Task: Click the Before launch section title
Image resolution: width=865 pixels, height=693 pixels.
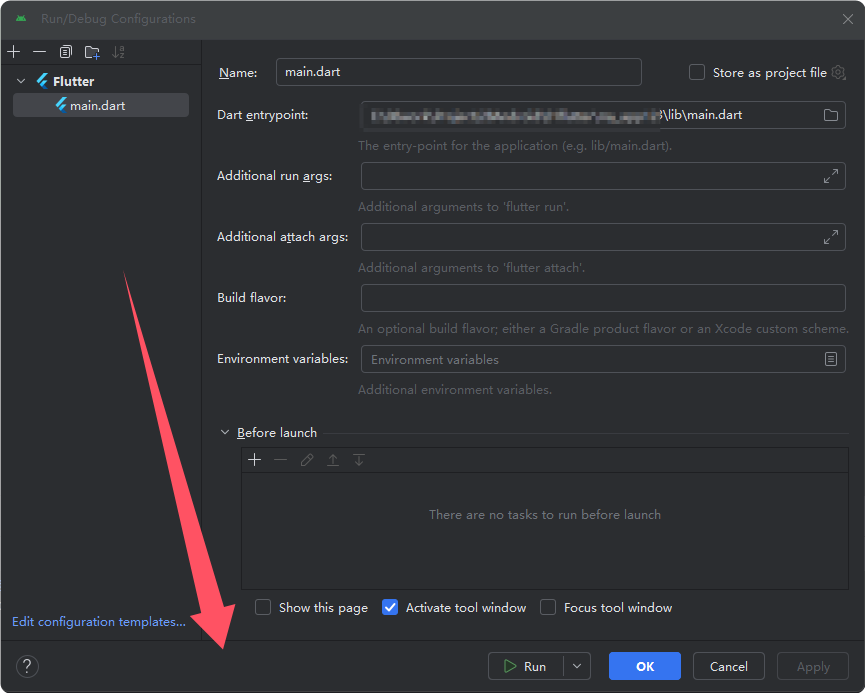Action: tap(277, 433)
